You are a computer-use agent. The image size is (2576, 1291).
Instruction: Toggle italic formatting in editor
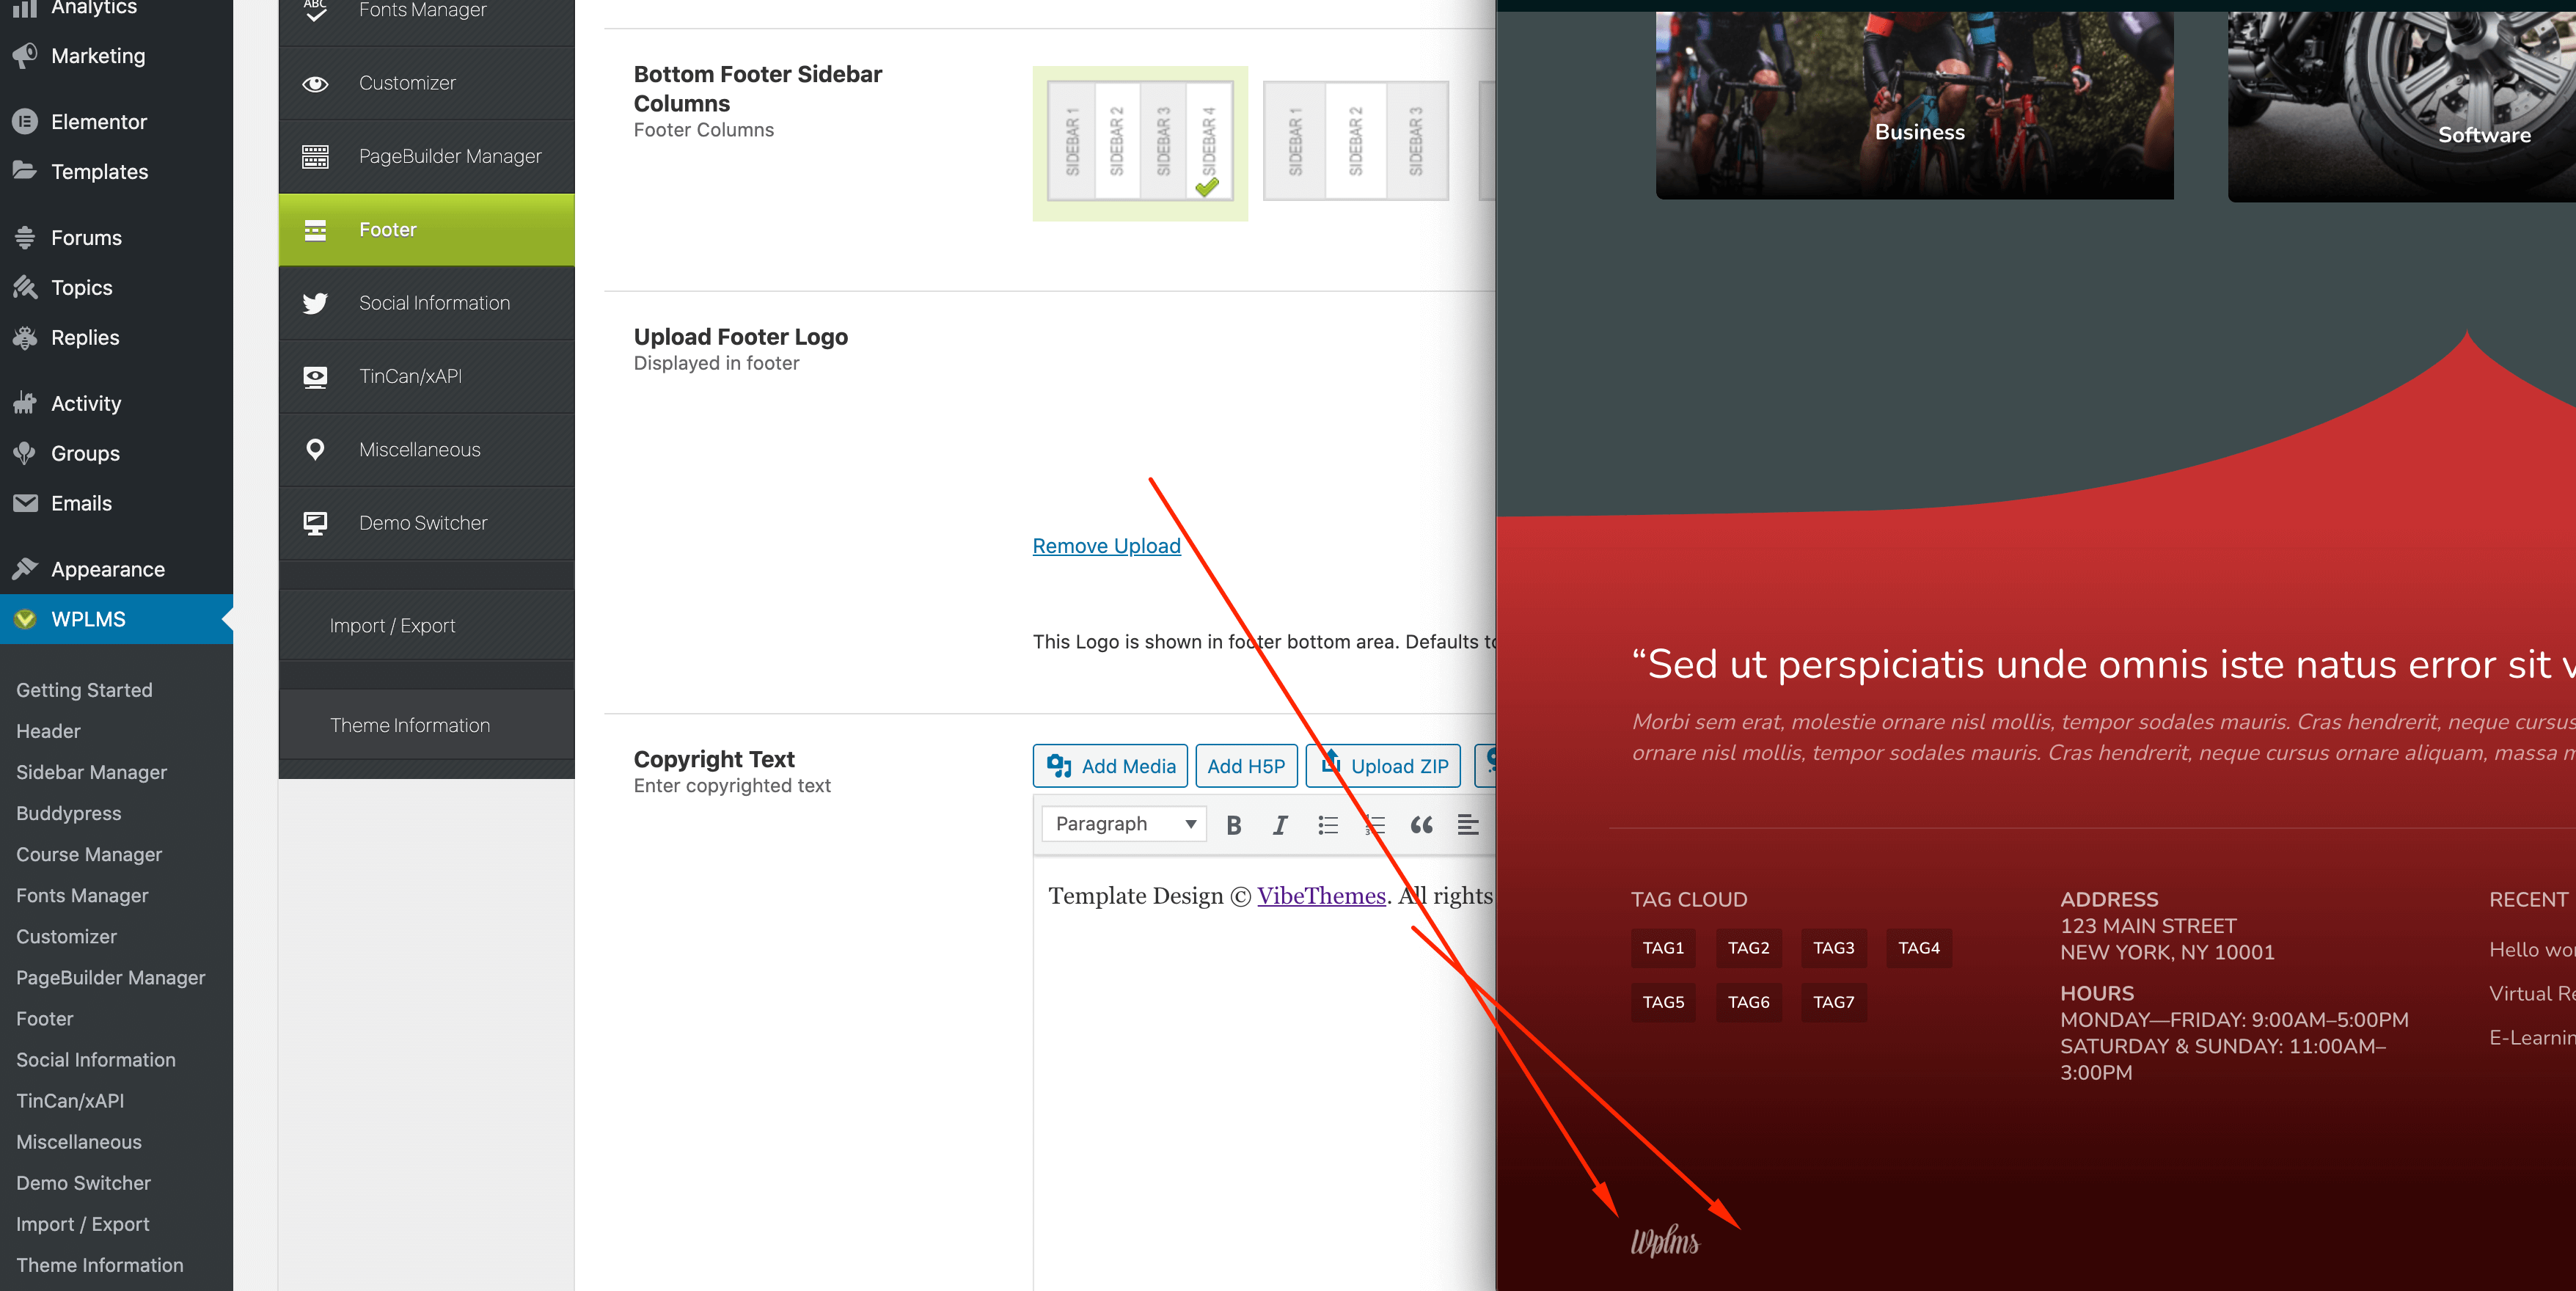[x=1280, y=825]
